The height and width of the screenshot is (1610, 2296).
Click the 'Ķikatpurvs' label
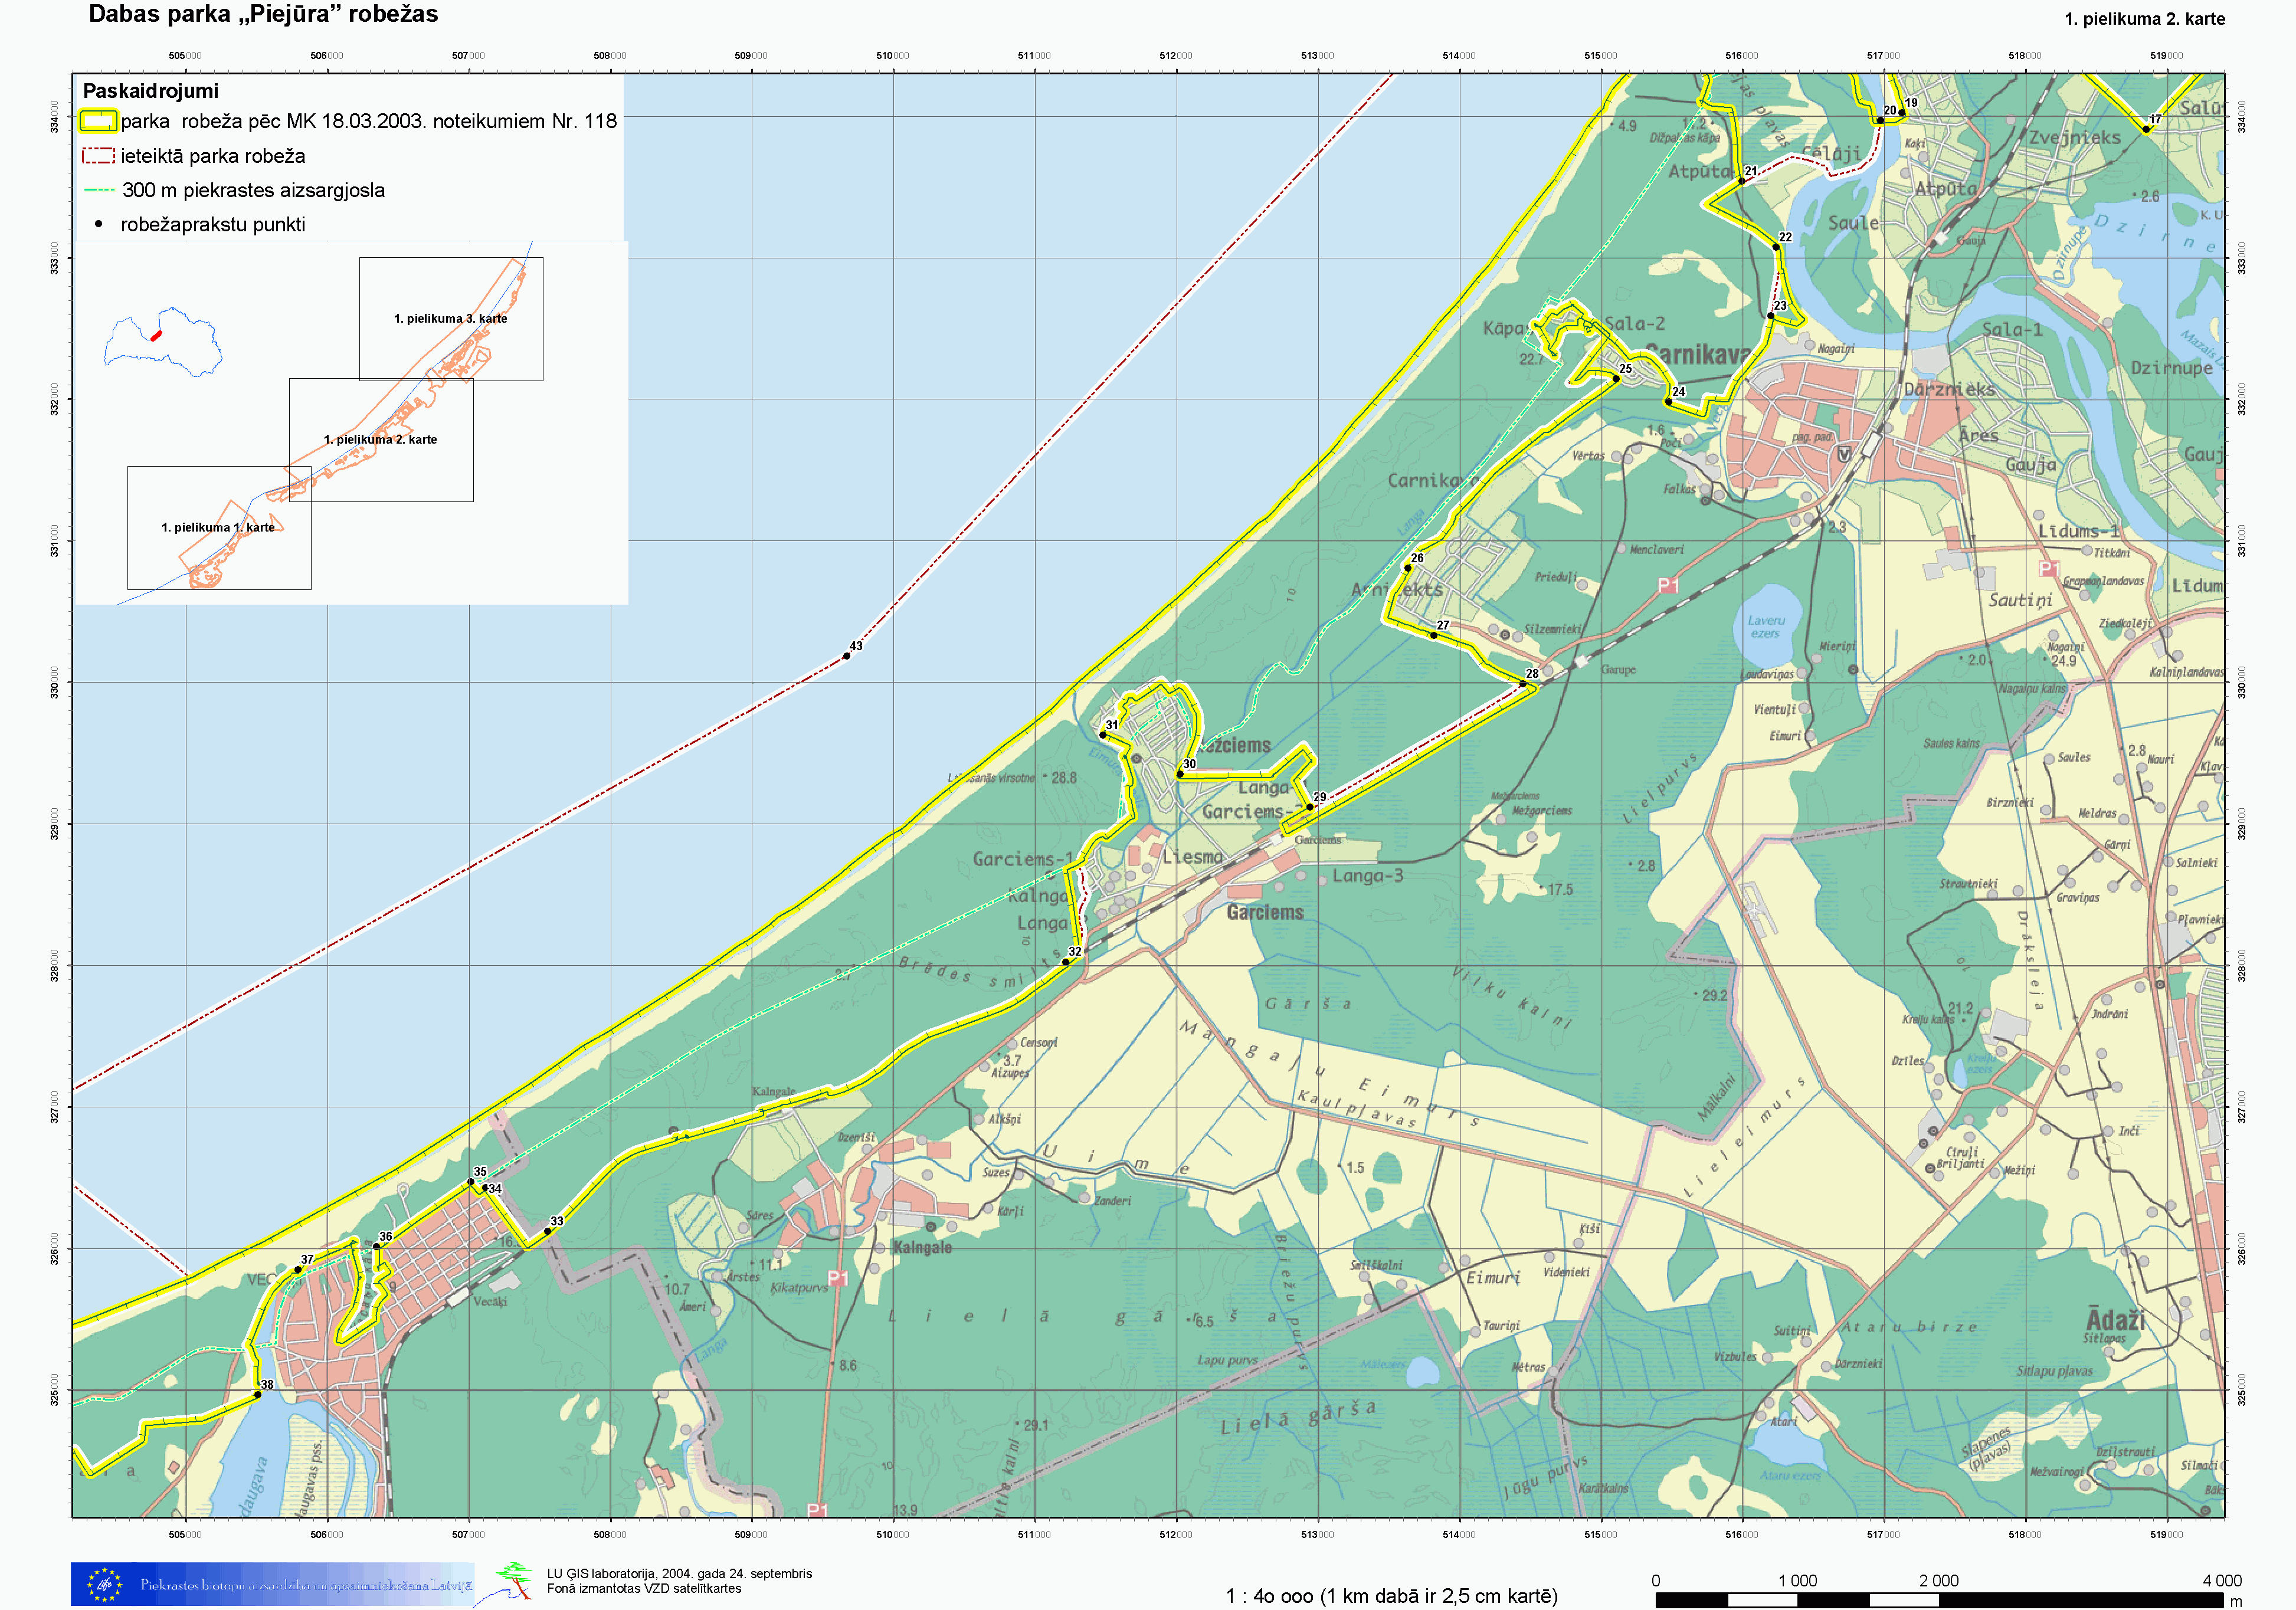799,1288
